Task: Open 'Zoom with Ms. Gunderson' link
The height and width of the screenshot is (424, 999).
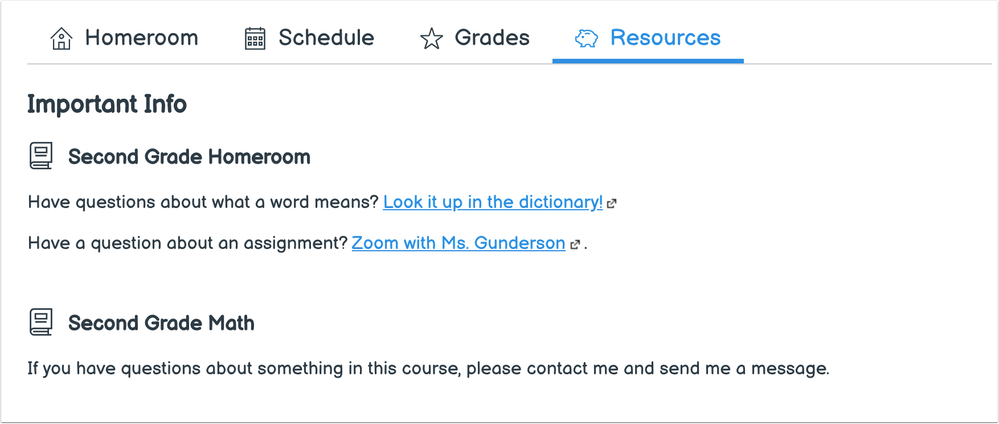Action: click(x=459, y=243)
